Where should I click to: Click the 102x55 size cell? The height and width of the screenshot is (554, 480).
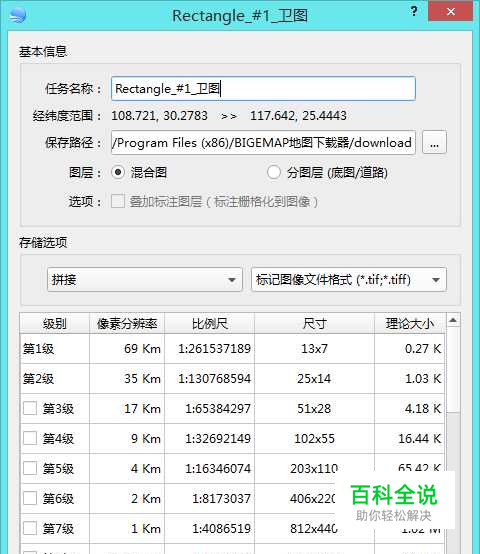pos(314,439)
